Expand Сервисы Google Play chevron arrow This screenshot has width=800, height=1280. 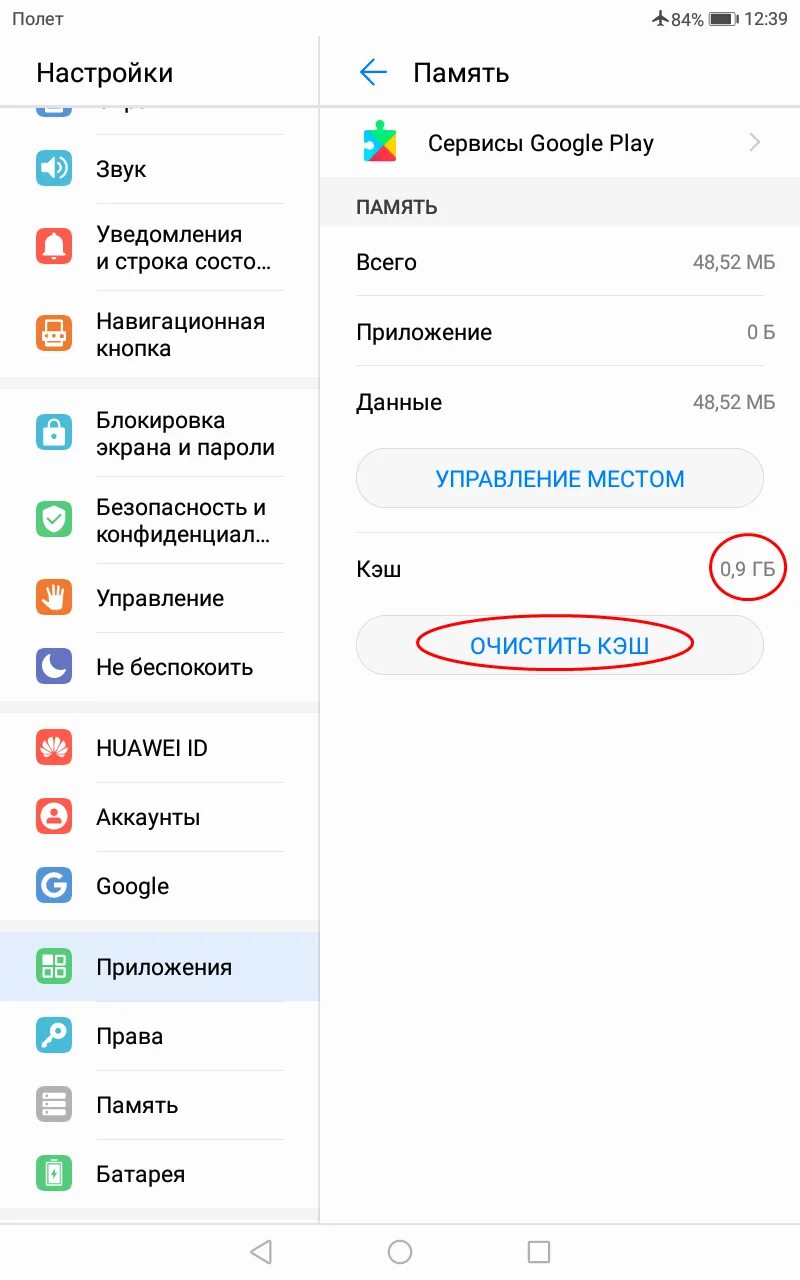click(755, 142)
